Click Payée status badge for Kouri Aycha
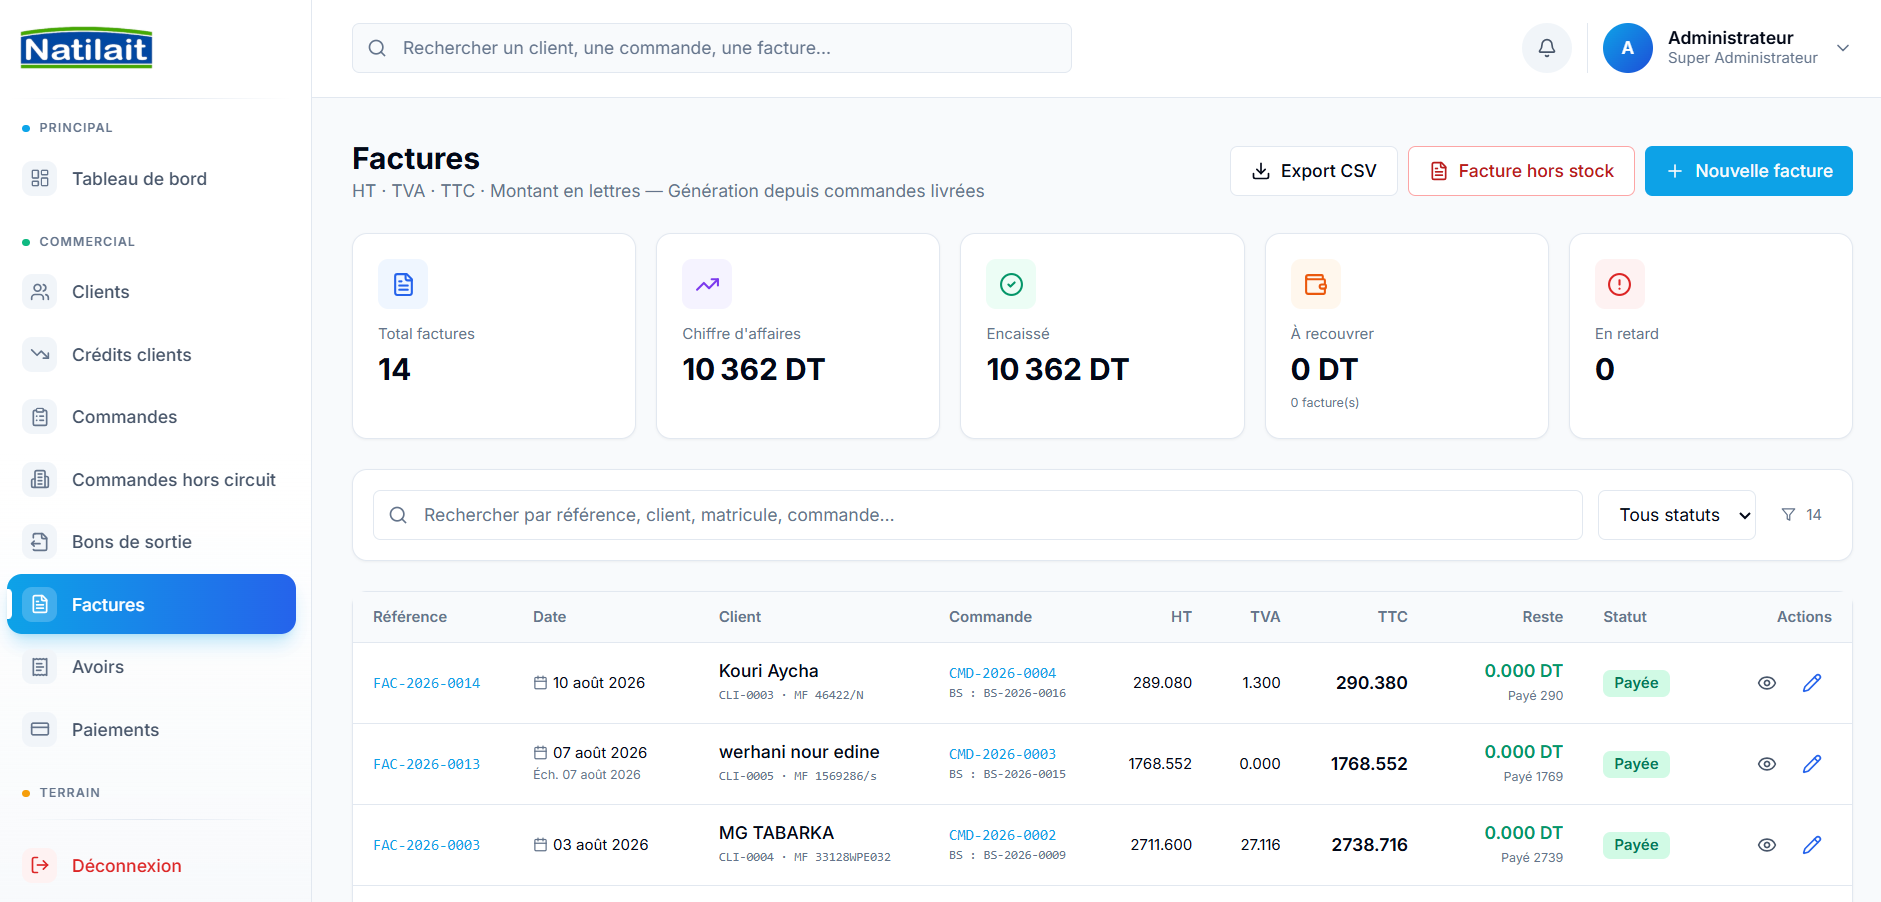 pyautogui.click(x=1636, y=683)
